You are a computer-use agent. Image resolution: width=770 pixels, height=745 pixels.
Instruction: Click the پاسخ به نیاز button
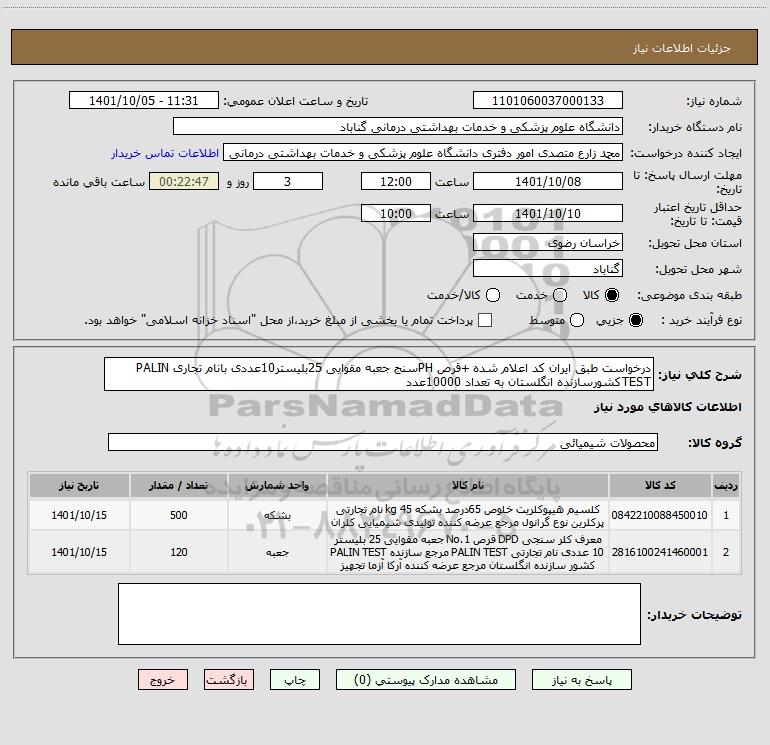[x=581, y=680]
